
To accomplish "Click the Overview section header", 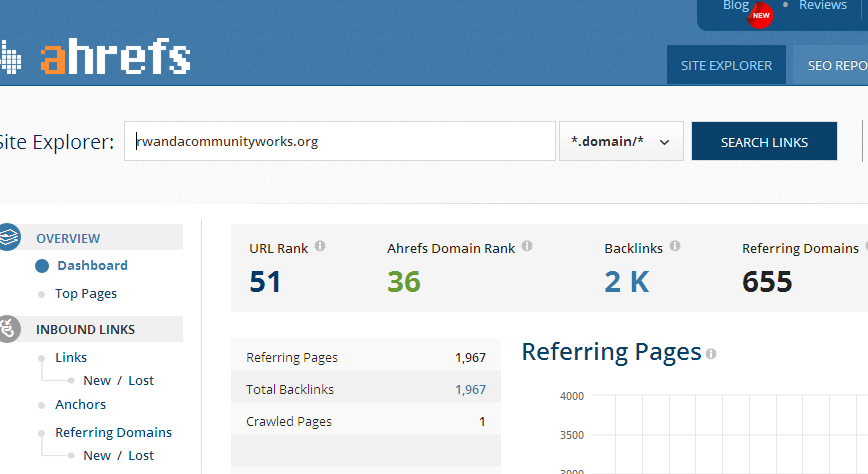I will point(68,238).
